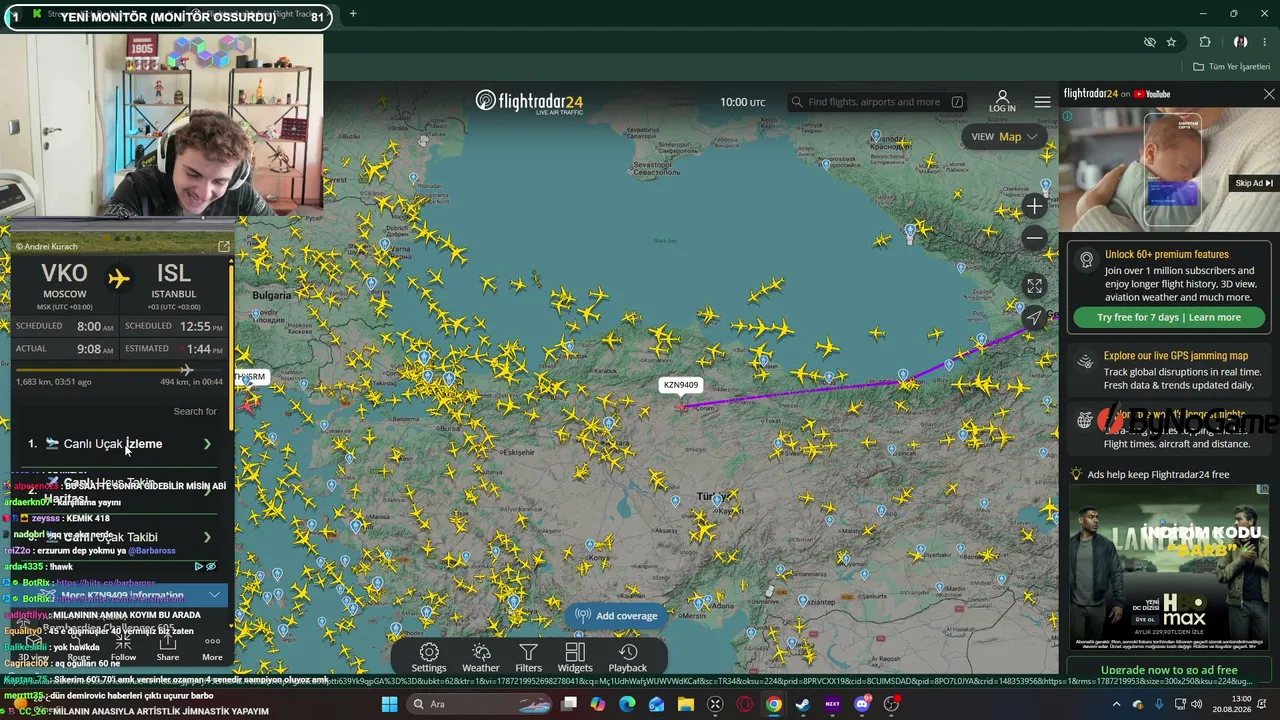Screen dimensions: 1280x720
Task: Click Try free for 7 days button
Action: click(1169, 317)
